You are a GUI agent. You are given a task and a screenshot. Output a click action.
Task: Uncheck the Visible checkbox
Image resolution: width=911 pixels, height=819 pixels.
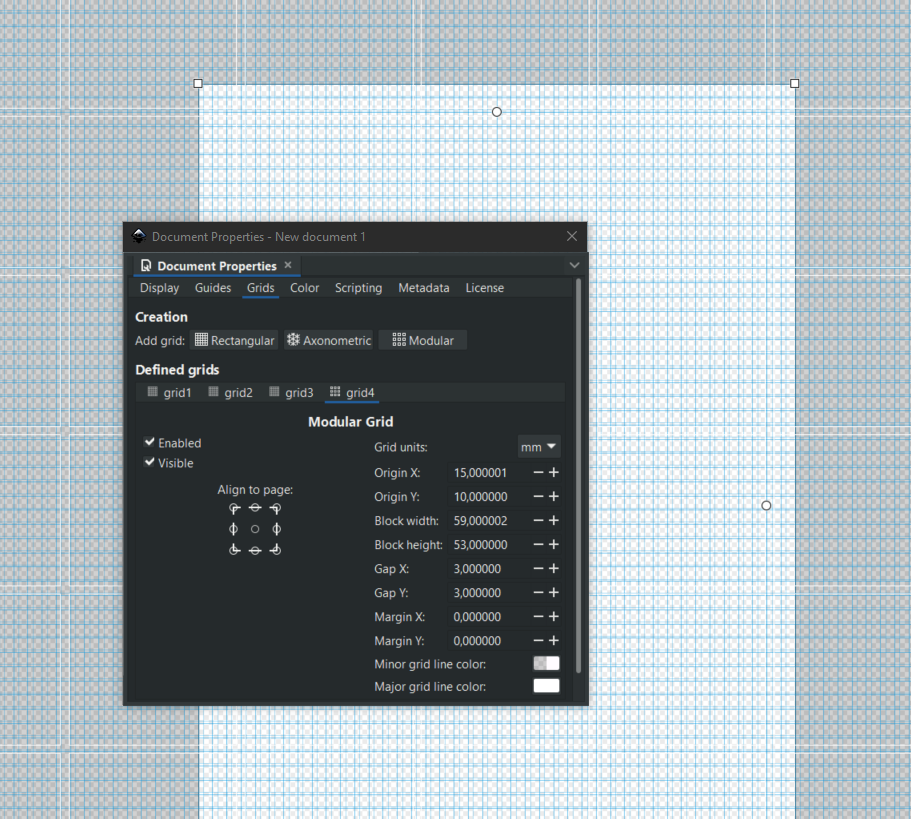[x=150, y=462]
